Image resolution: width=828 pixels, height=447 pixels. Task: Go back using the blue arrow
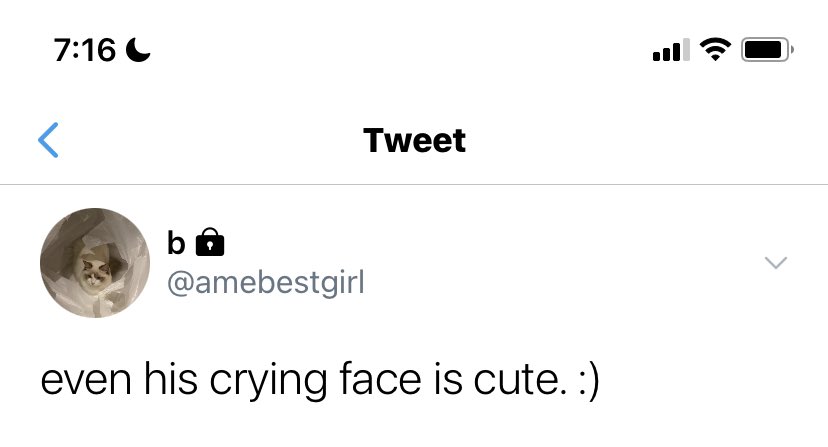[x=48, y=140]
